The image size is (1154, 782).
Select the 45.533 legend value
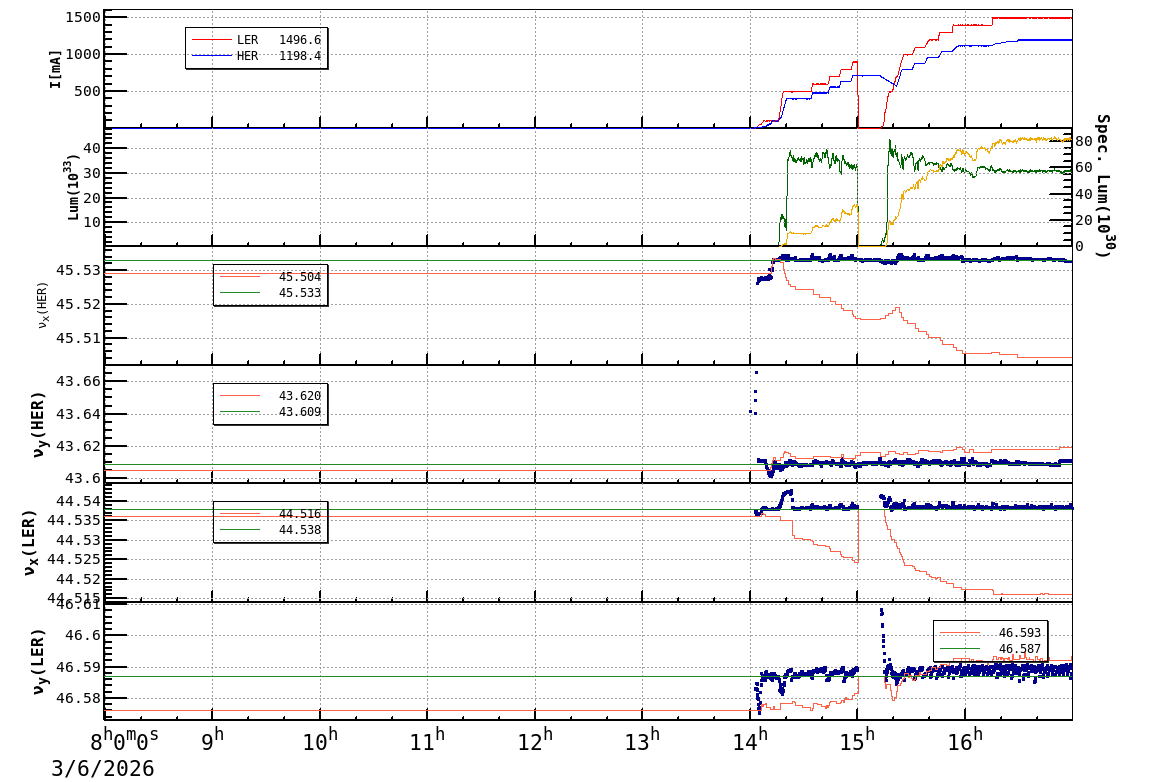coord(300,293)
